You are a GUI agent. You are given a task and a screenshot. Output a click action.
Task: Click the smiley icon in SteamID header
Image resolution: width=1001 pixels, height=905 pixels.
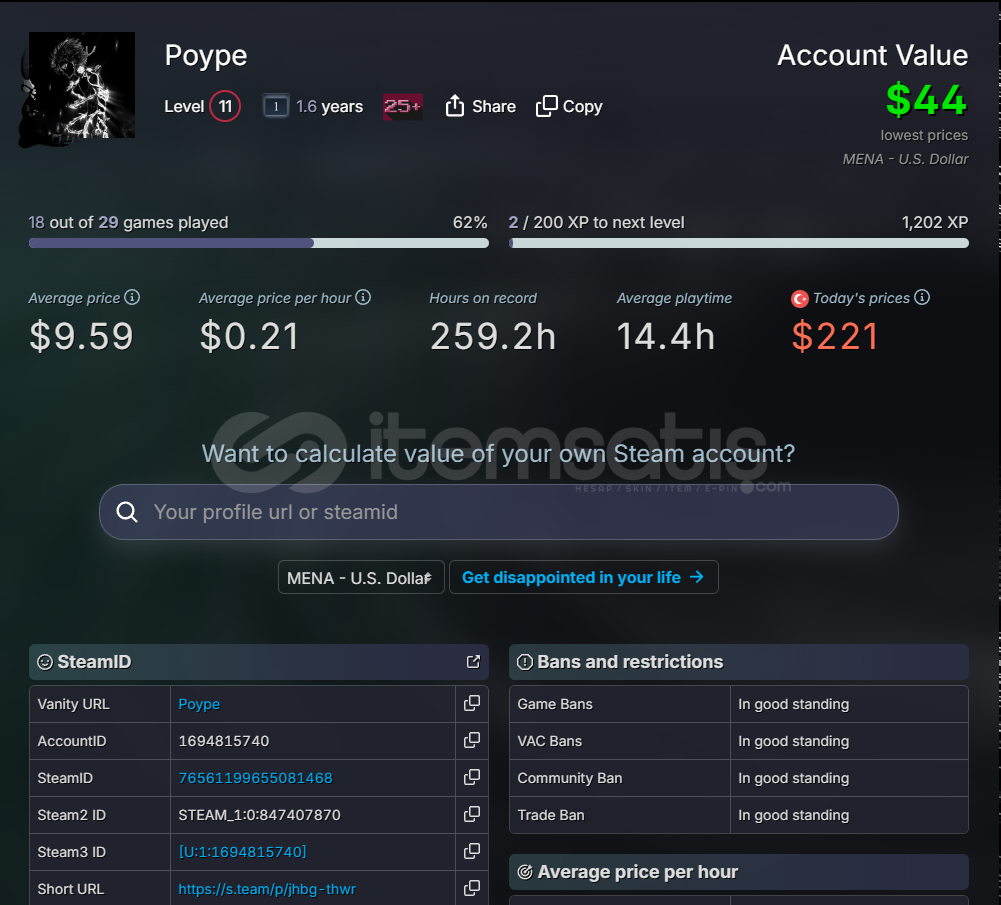click(x=45, y=662)
